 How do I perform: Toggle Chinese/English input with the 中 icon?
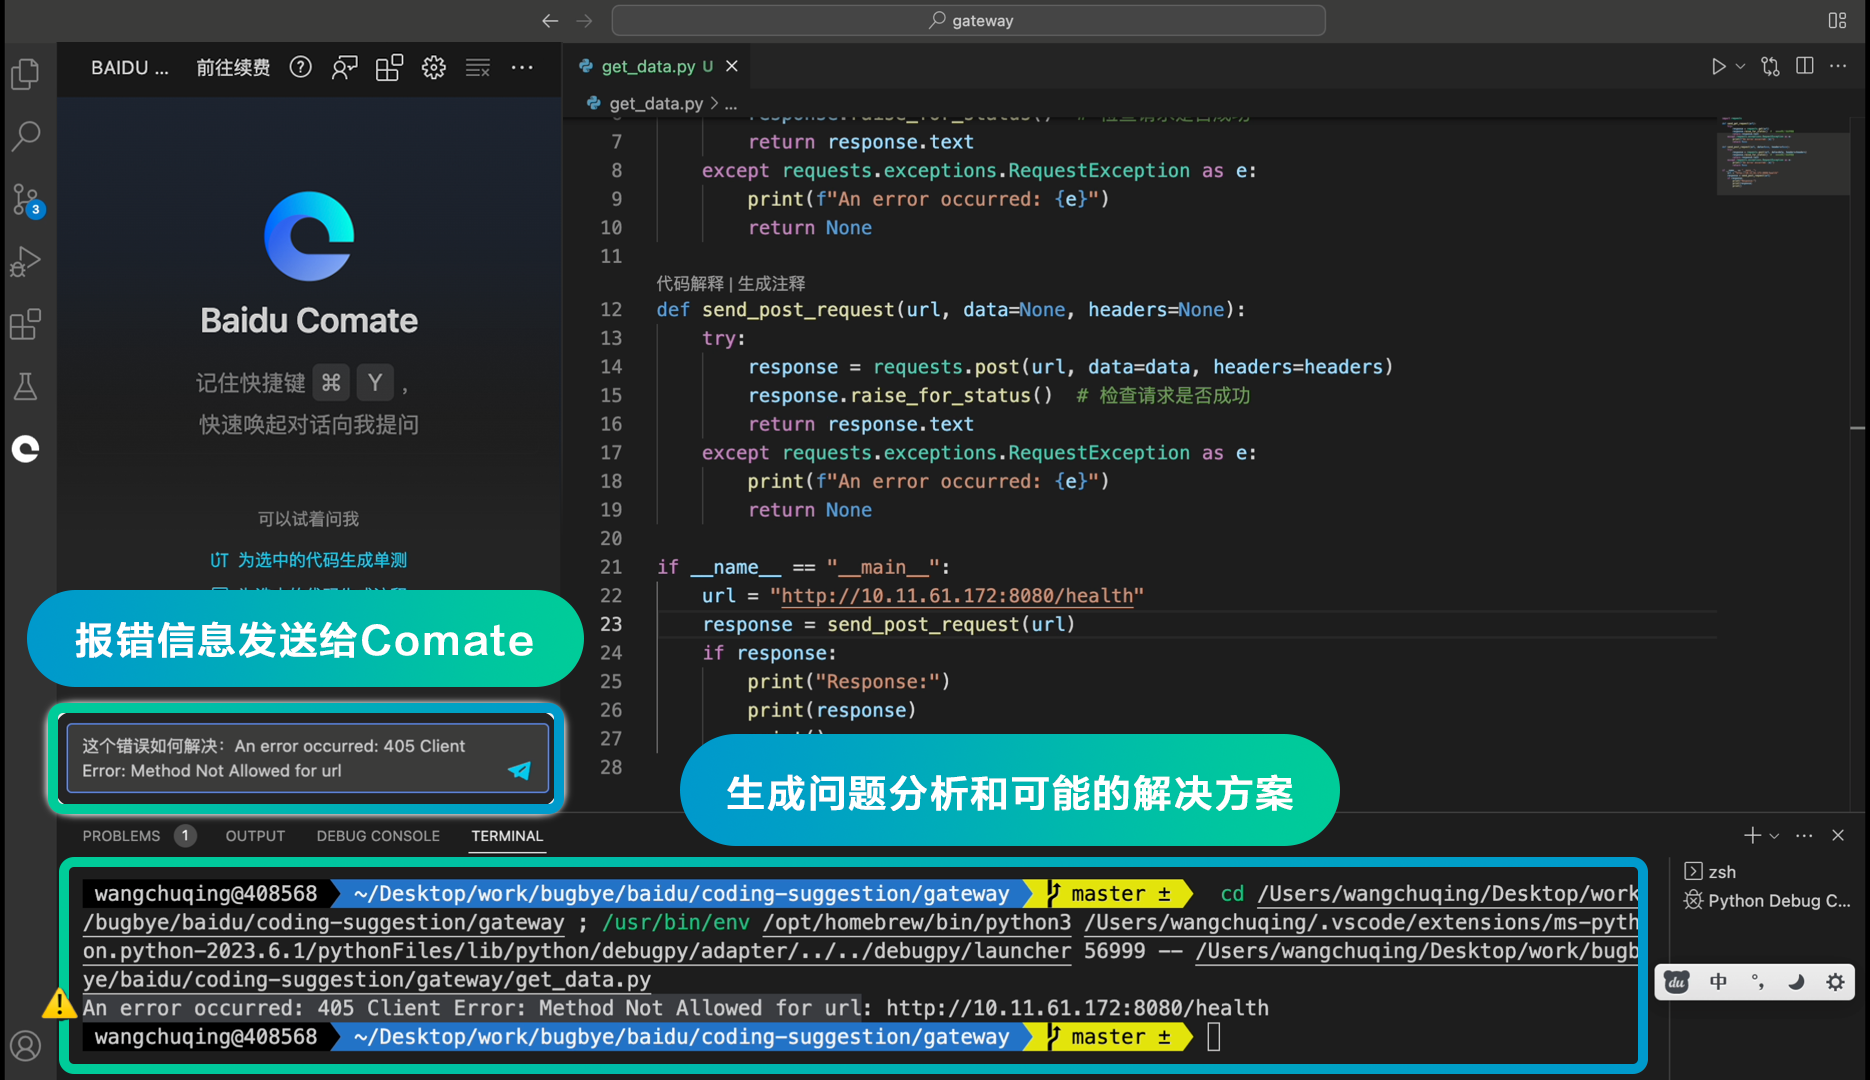point(1718,982)
